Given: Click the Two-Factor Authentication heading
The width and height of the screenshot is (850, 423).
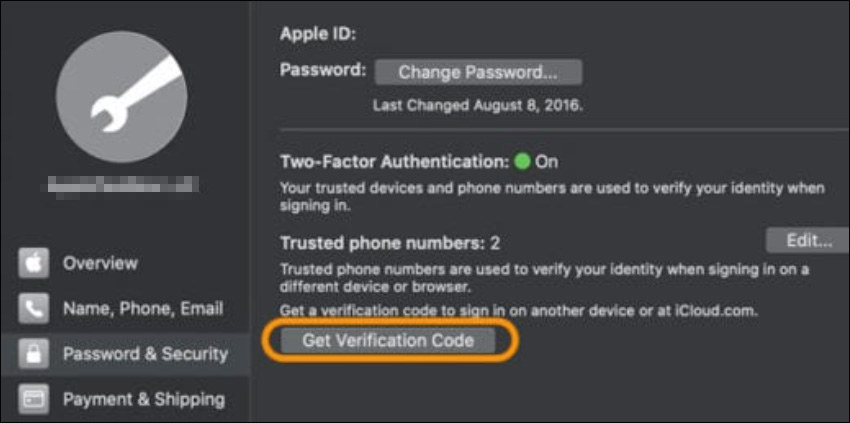Looking at the screenshot, I should (x=394, y=161).
